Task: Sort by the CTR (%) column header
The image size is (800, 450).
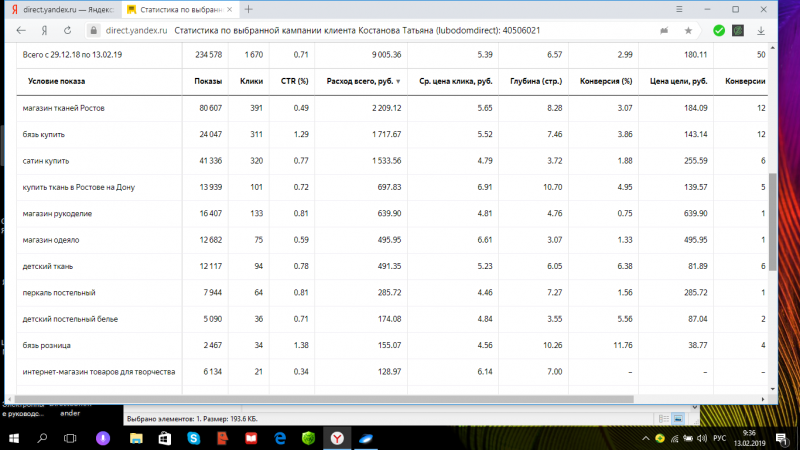Action: [x=294, y=81]
